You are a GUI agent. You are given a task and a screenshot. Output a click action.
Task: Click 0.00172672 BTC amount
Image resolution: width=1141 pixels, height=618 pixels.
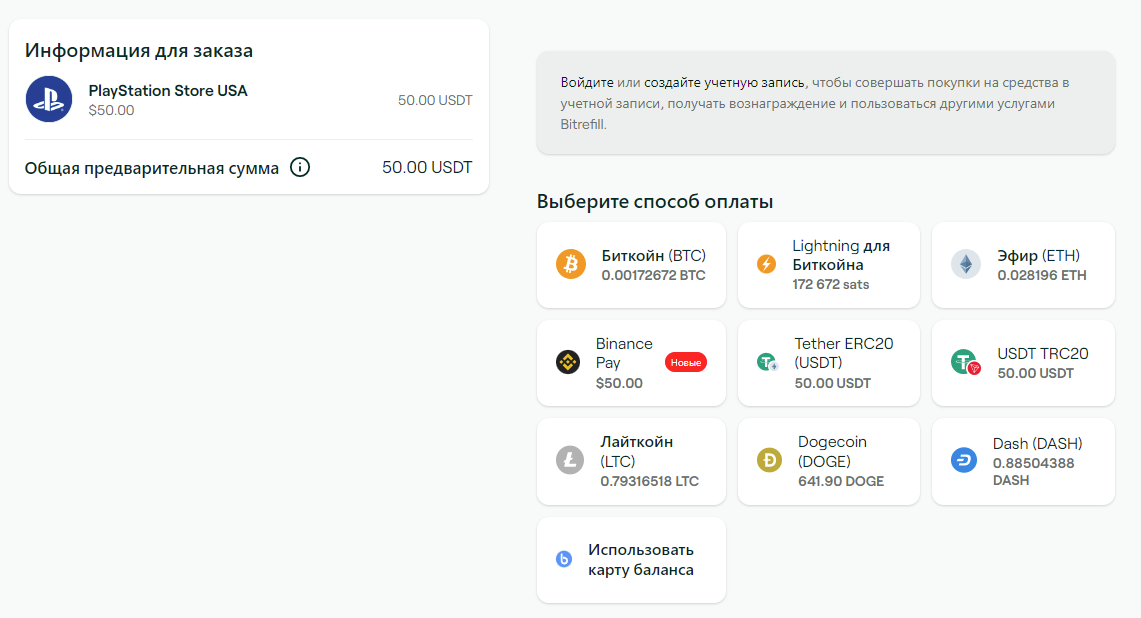[653, 276]
